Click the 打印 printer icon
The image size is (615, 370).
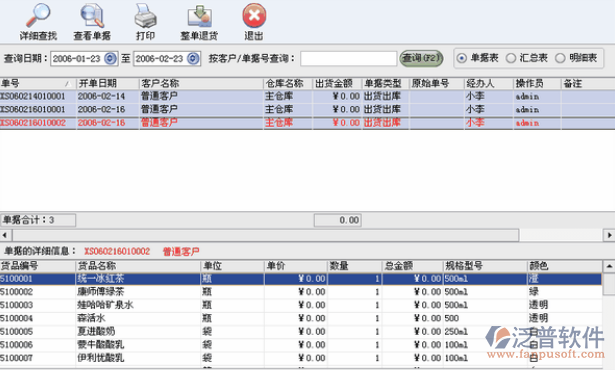pos(146,16)
